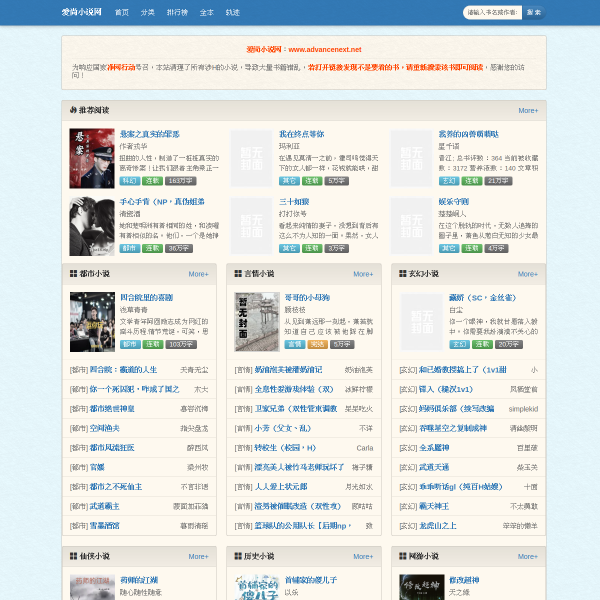Screen dimensions: 600x600
Task: Open the 分类 navigation item
Action: [x=147, y=13]
